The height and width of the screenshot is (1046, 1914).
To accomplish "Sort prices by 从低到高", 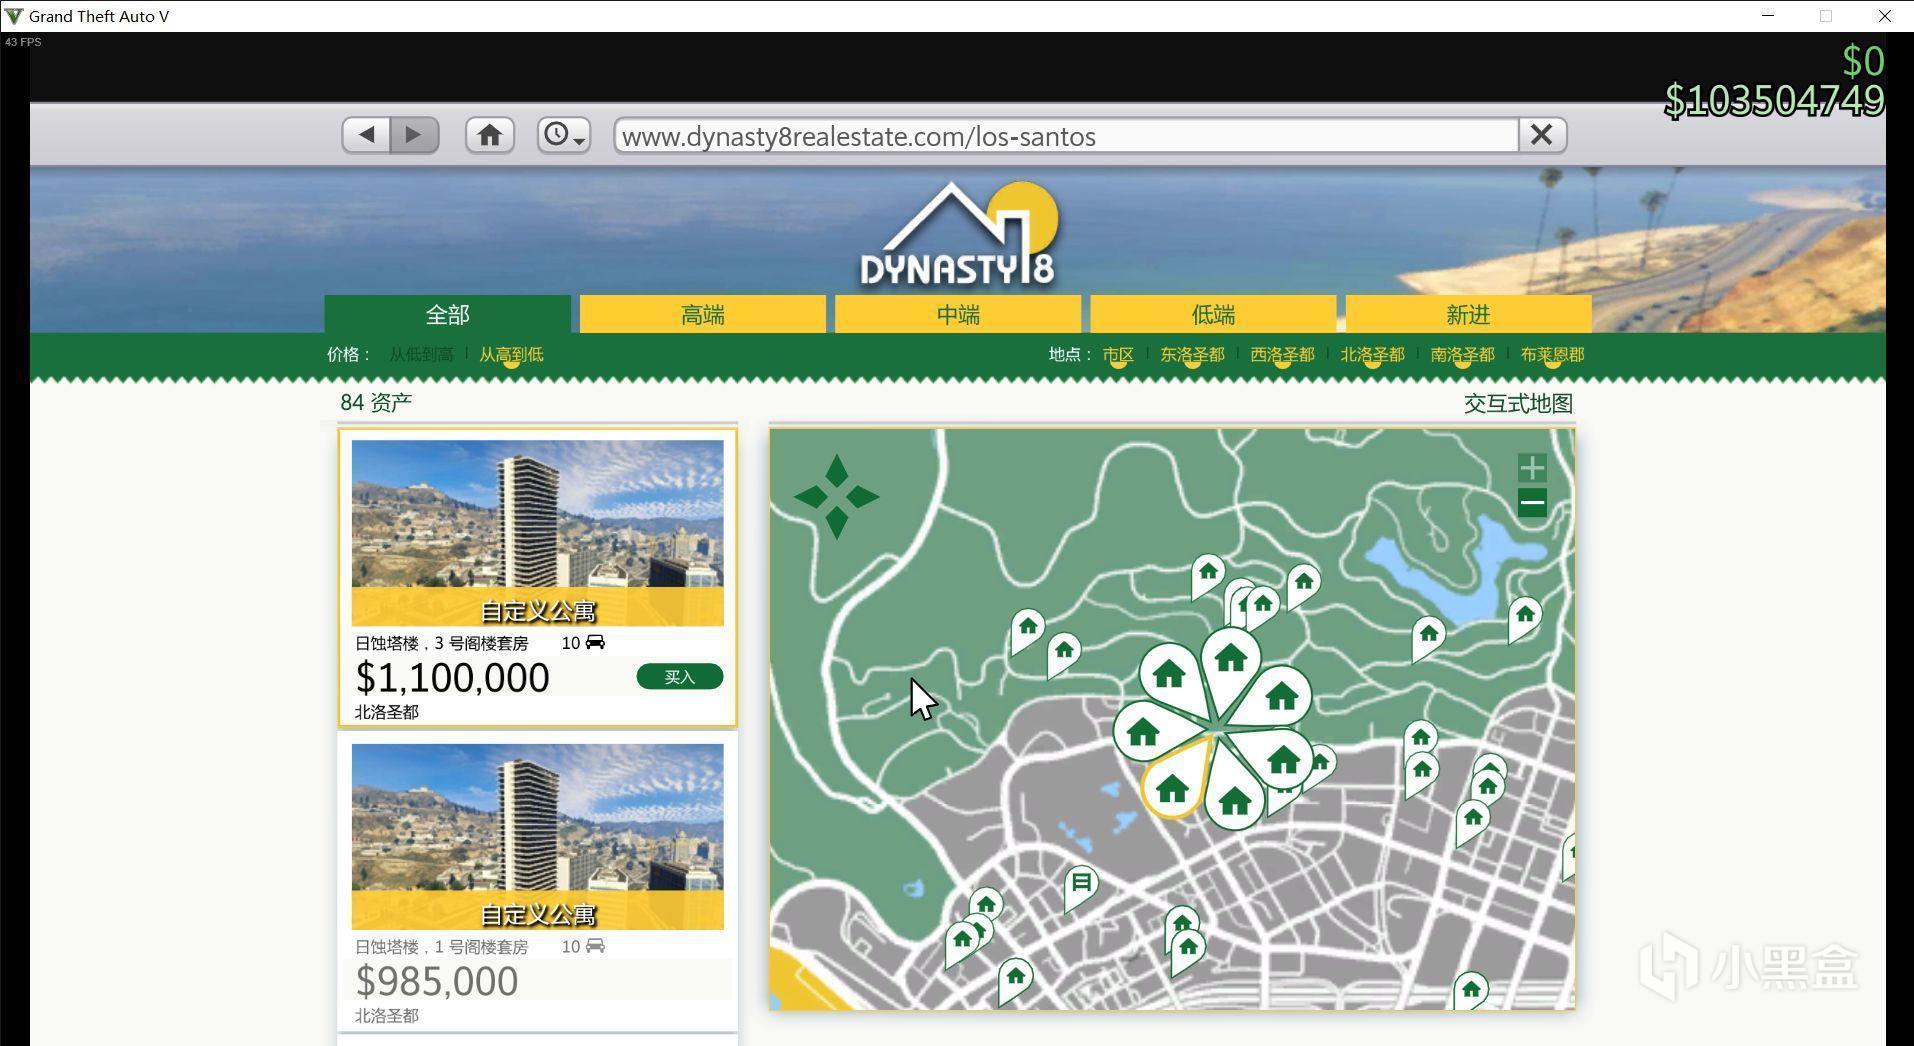I will pyautogui.click(x=421, y=355).
